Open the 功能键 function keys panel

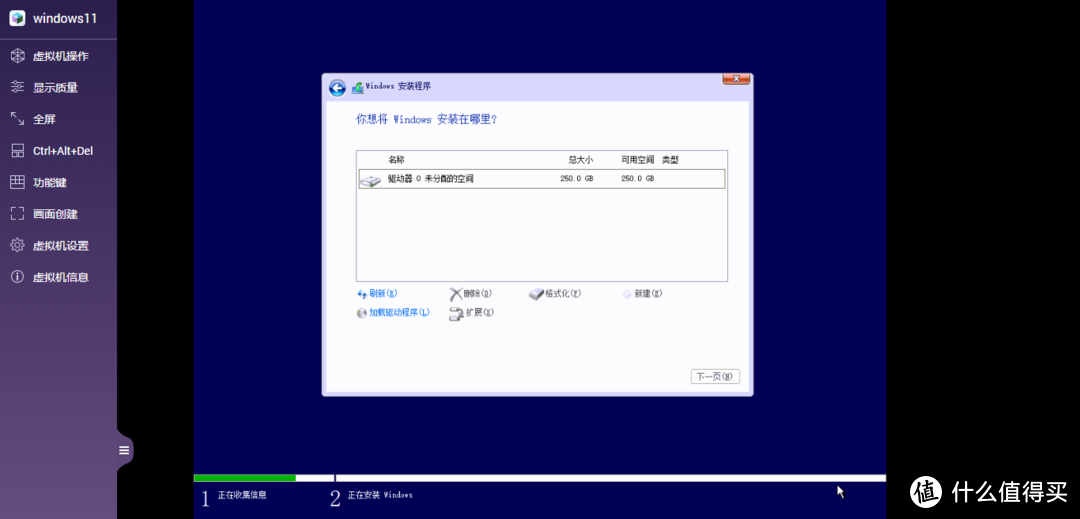coord(49,182)
